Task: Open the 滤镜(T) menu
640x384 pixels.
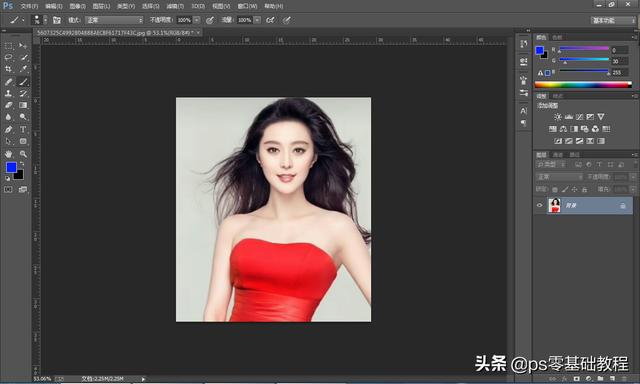Action: point(175,6)
